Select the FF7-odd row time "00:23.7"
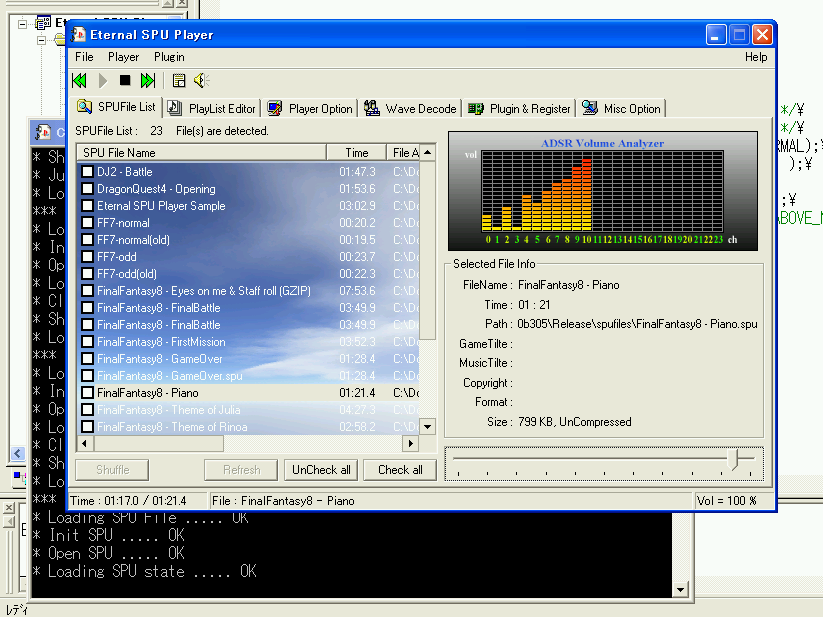The image size is (823, 617). pos(357,257)
